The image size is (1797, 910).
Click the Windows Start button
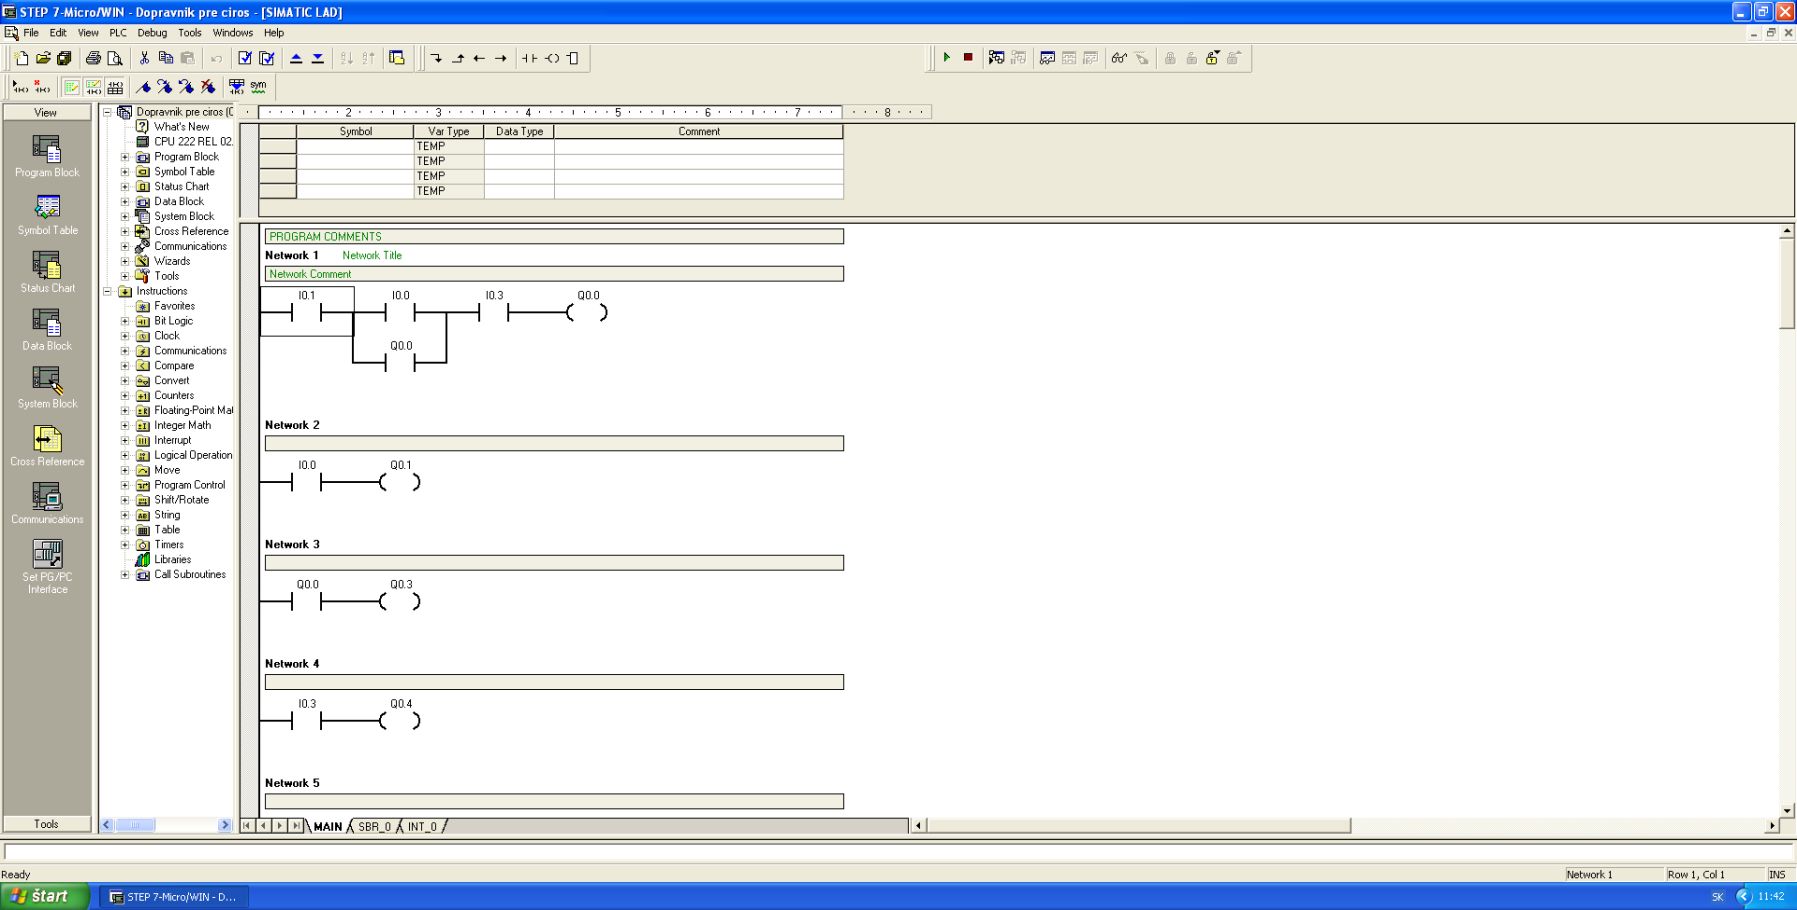[45, 896]
